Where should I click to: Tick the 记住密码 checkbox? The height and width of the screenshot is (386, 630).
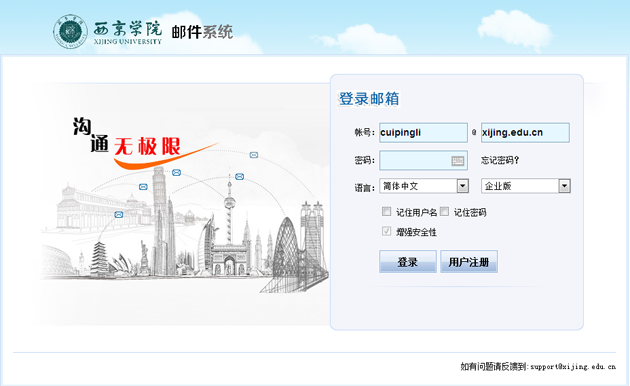tap(444, 211)
